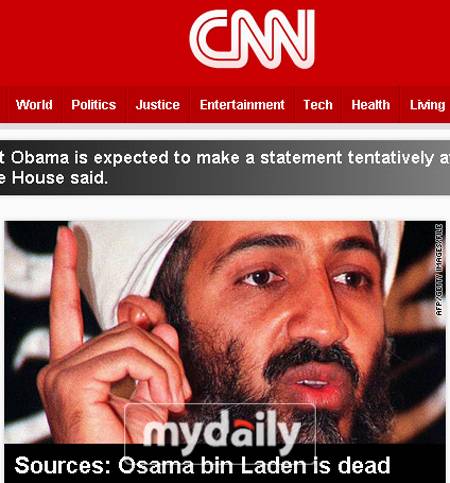450x483 pixels.
Task: Click the word 'Obama' in the banner
Action: coord(40,157)
